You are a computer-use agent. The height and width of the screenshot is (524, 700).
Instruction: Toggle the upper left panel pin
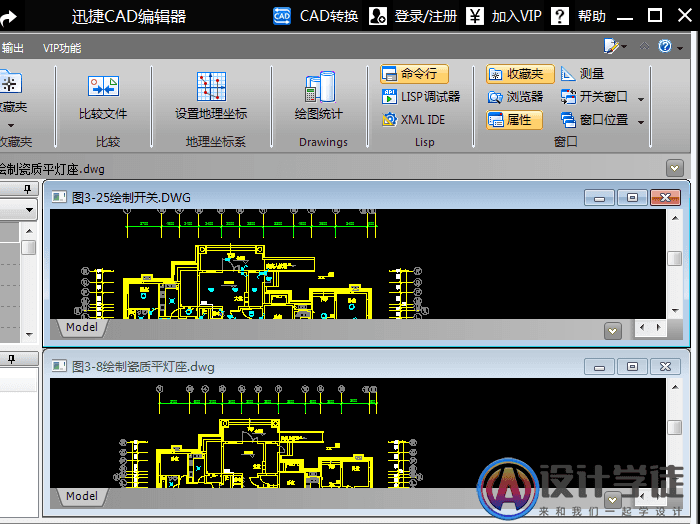(x=28, y=189)
